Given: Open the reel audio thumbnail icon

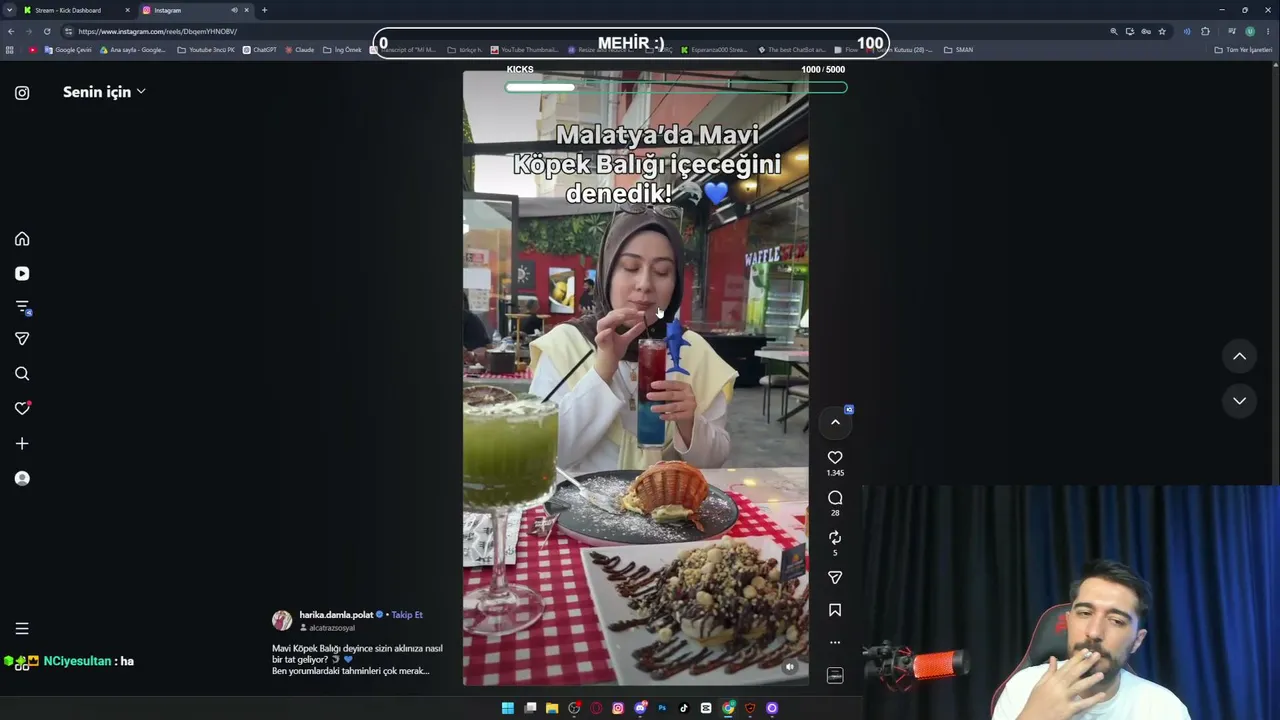Looking at the screenshot, I should pos(835,676).
